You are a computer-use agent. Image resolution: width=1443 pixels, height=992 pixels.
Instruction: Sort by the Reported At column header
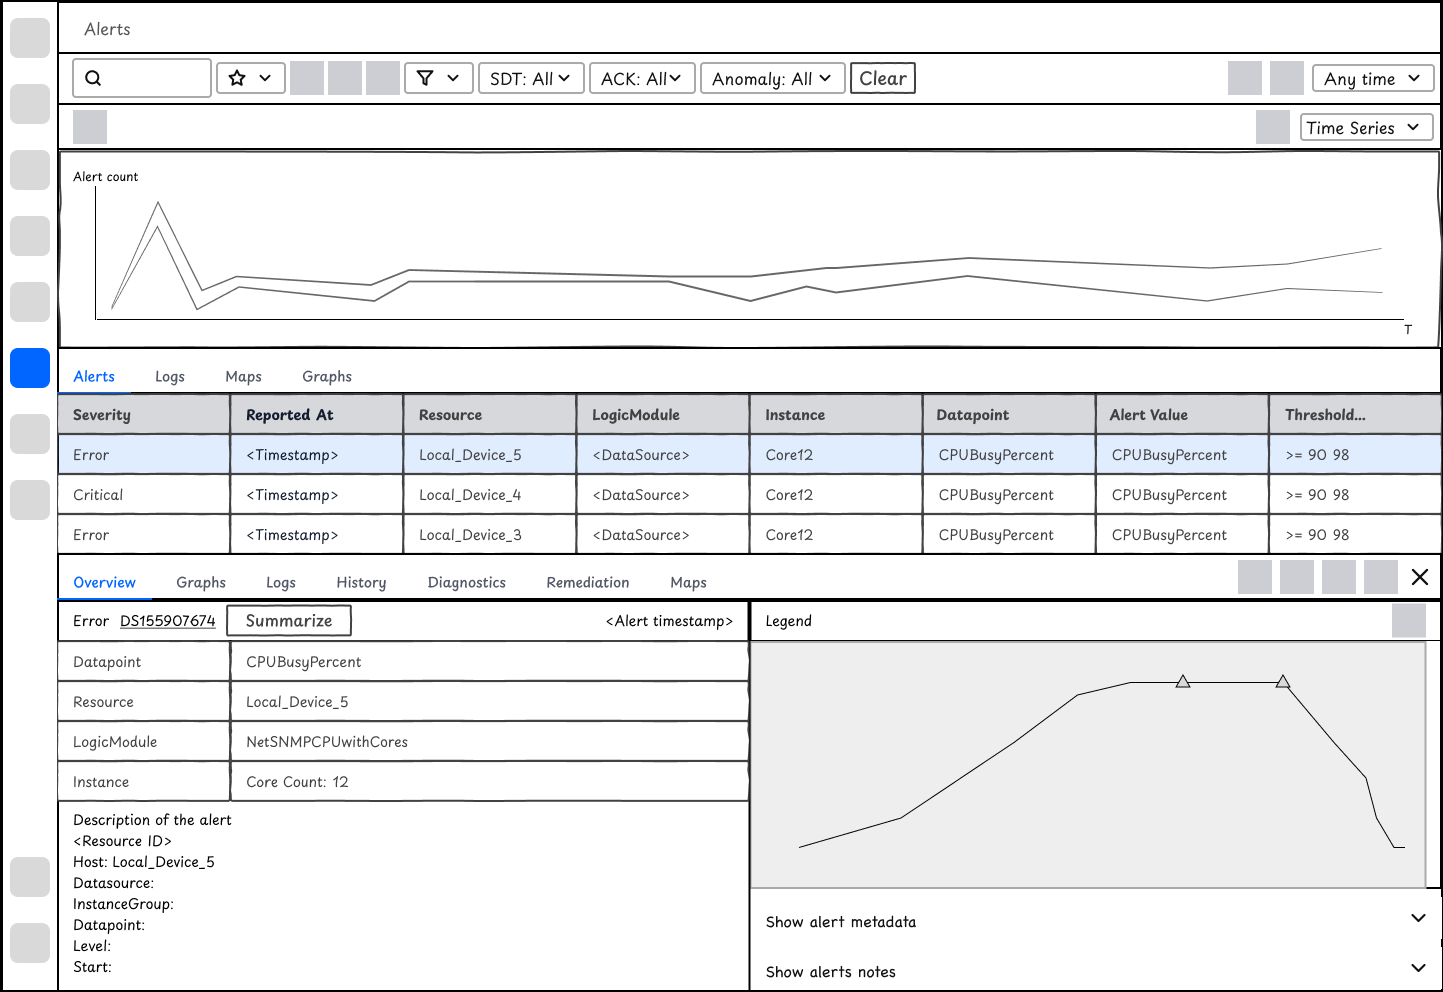click(x=317, y=414)
